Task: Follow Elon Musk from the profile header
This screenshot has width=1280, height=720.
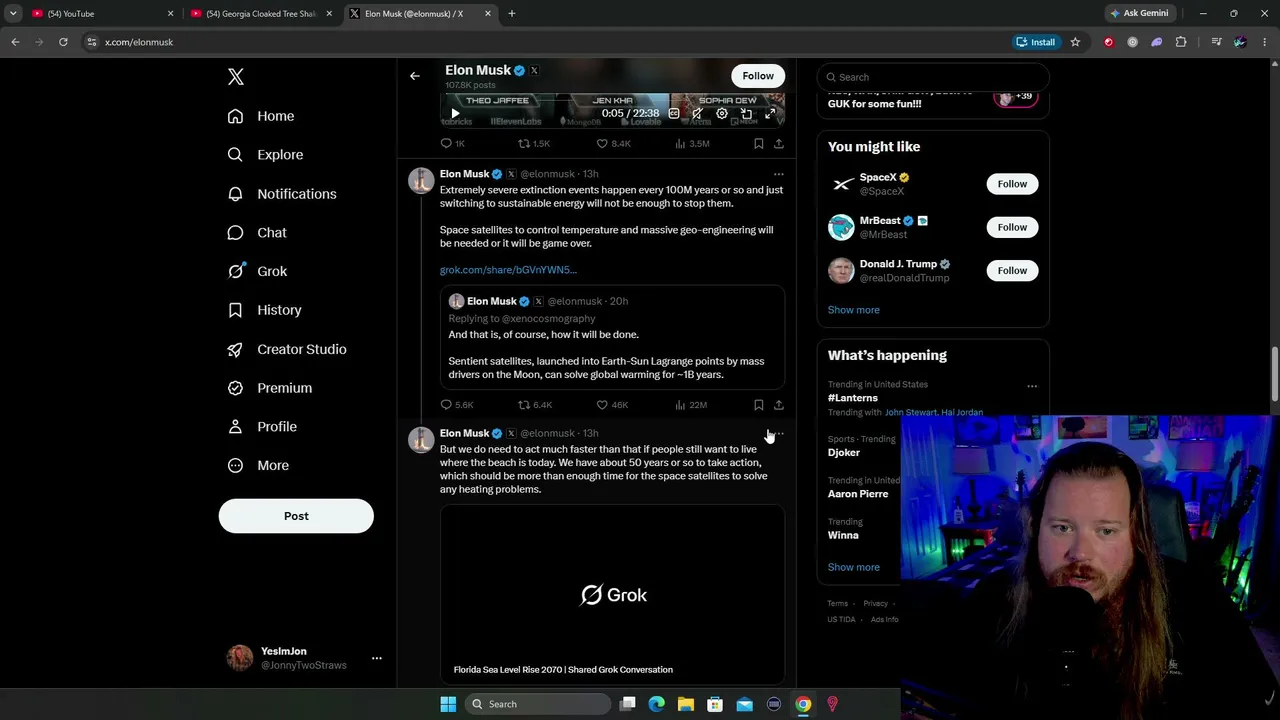Action: pyautogui.click(x=758, y=76)
